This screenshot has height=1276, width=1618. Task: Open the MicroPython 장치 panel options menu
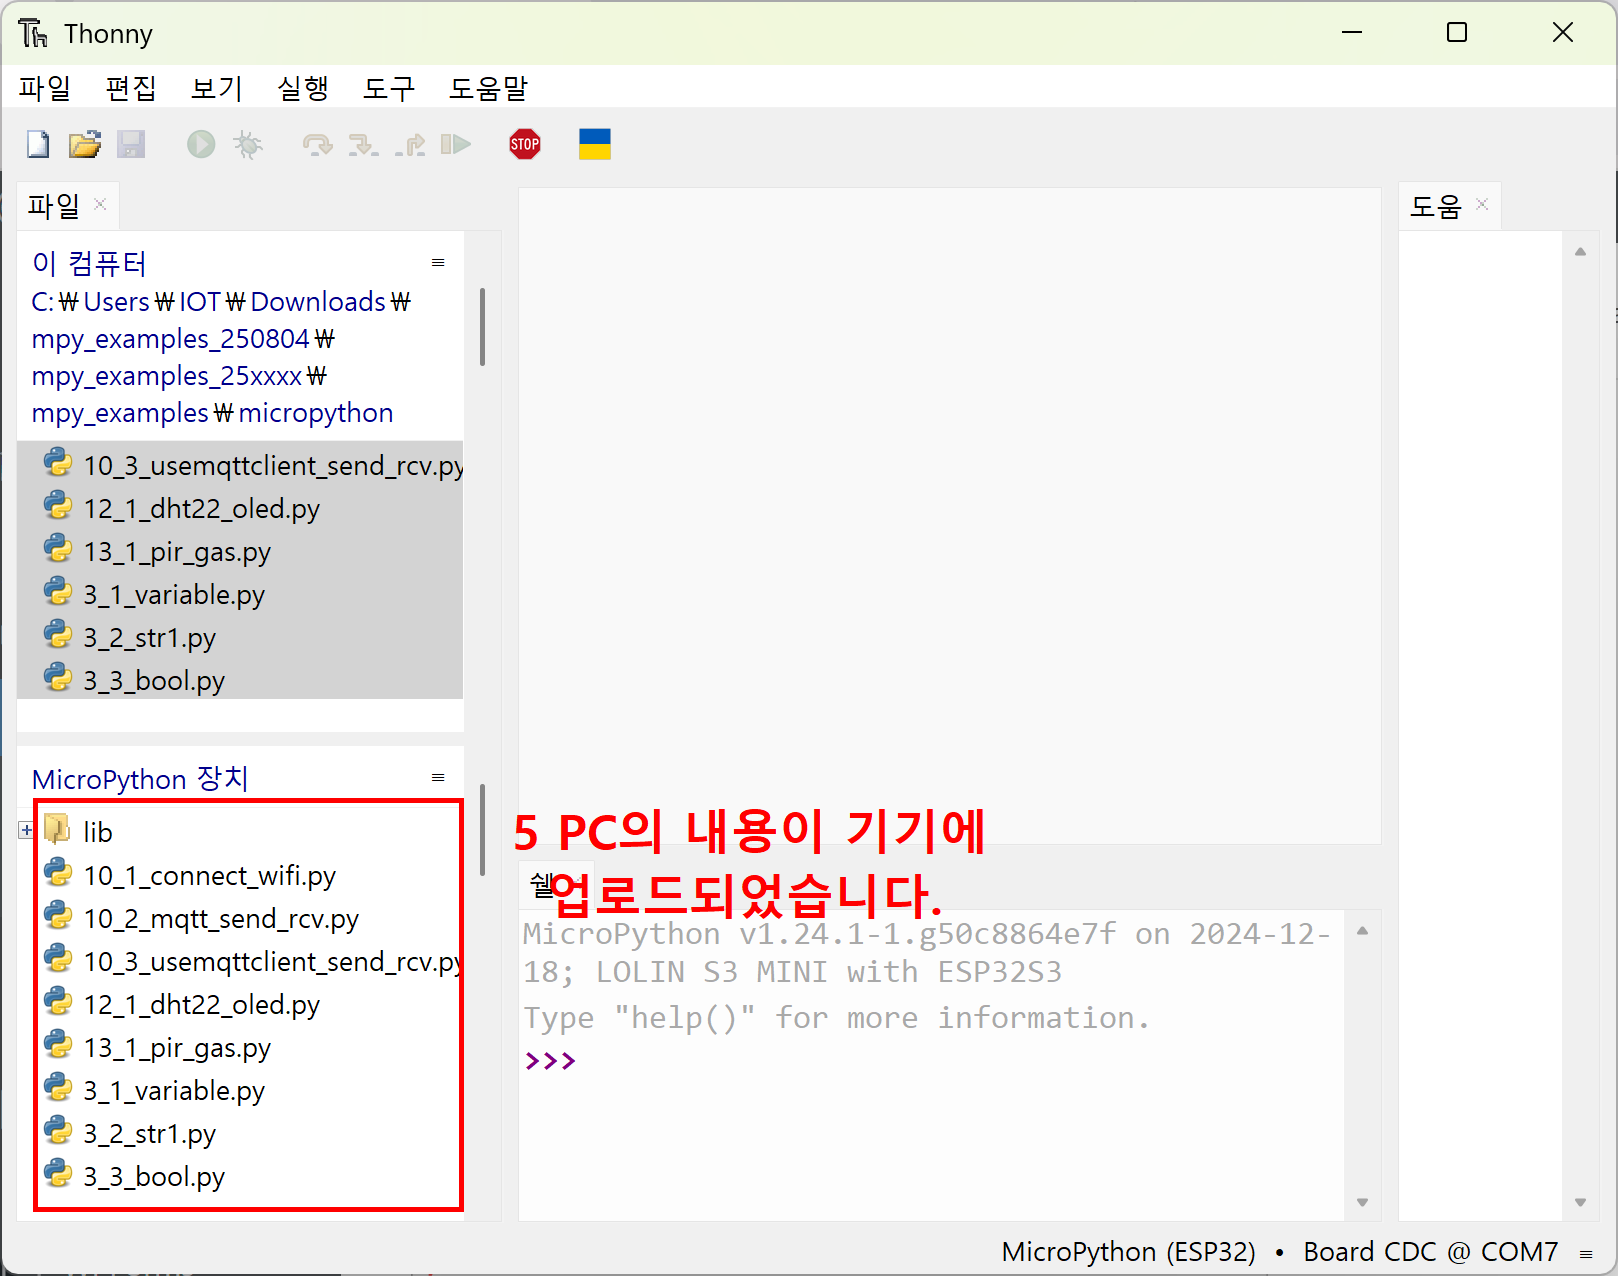pyautogui.click(x=438, y=778)
